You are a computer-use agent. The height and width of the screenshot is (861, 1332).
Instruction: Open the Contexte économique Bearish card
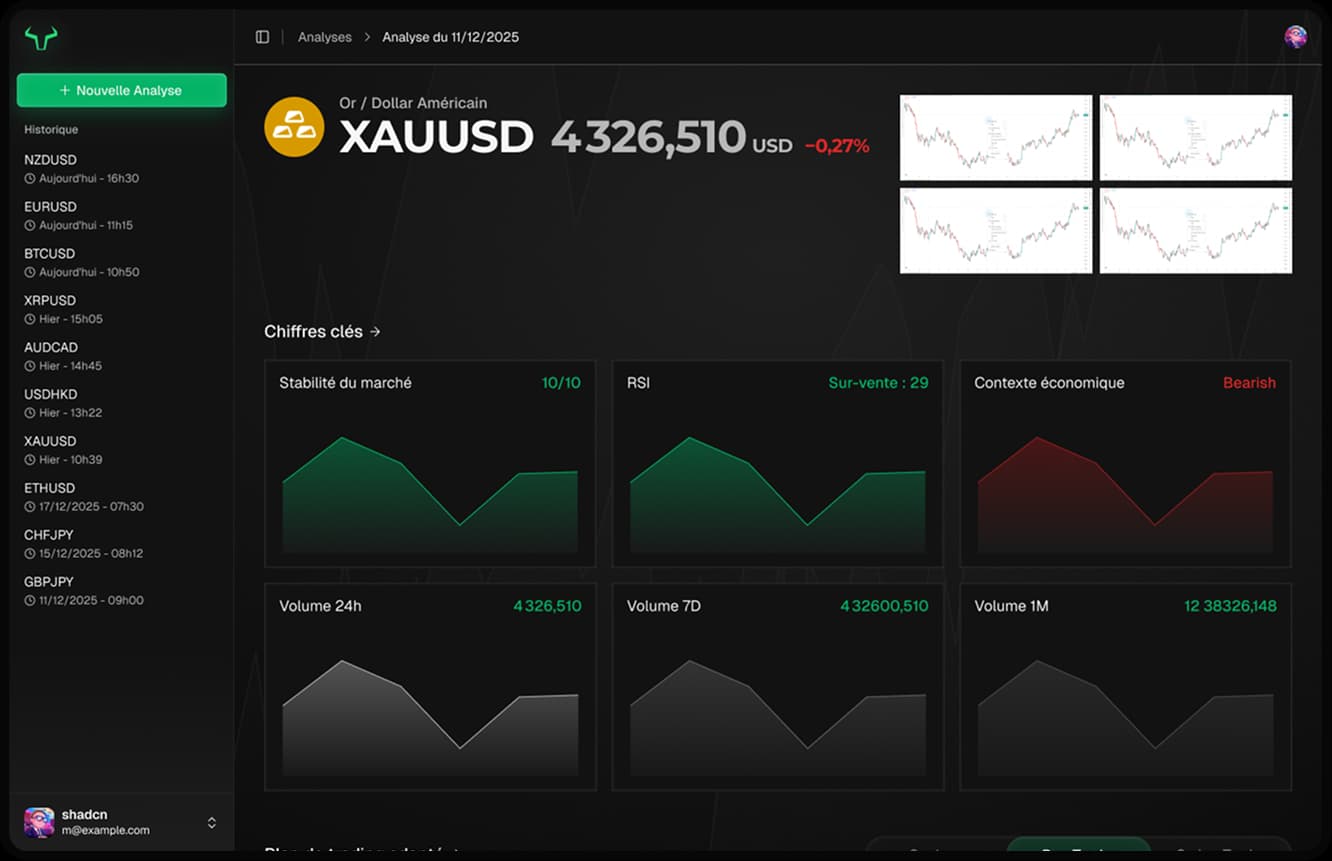click(1125, 464)
